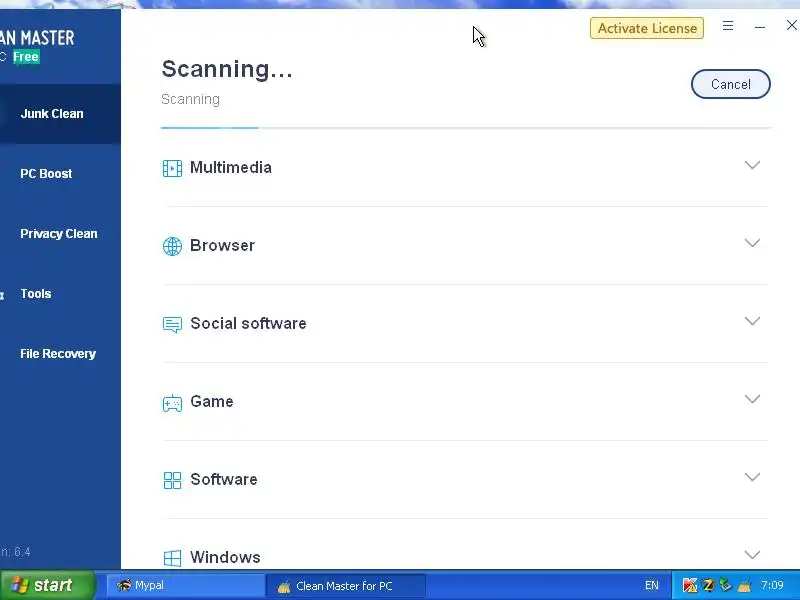
Task: Expand the Windows category chevron
Action: [x=752, y=555]
